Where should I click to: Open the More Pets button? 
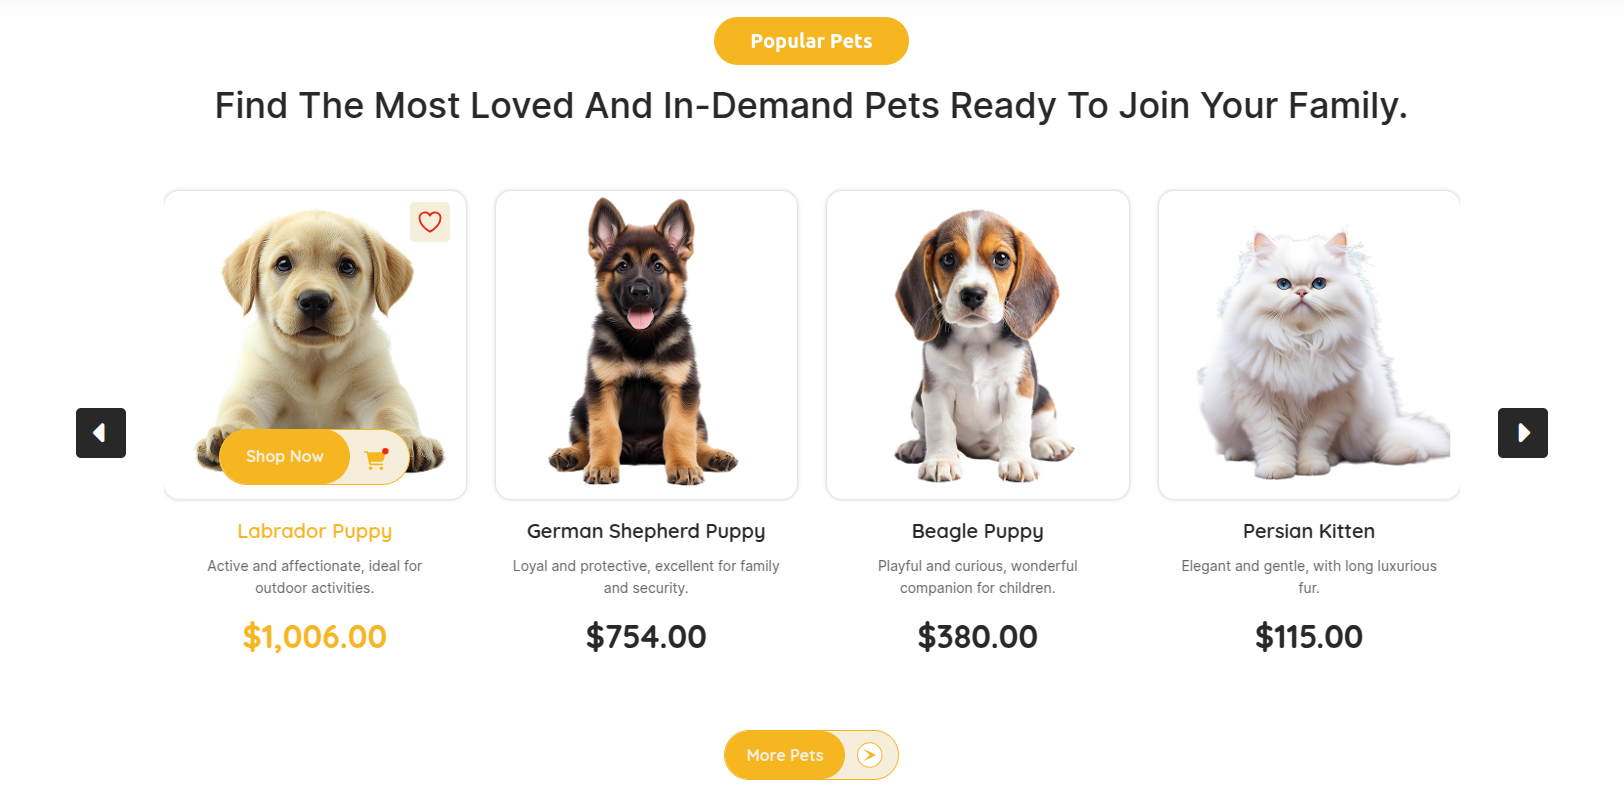tap(785, 755)
